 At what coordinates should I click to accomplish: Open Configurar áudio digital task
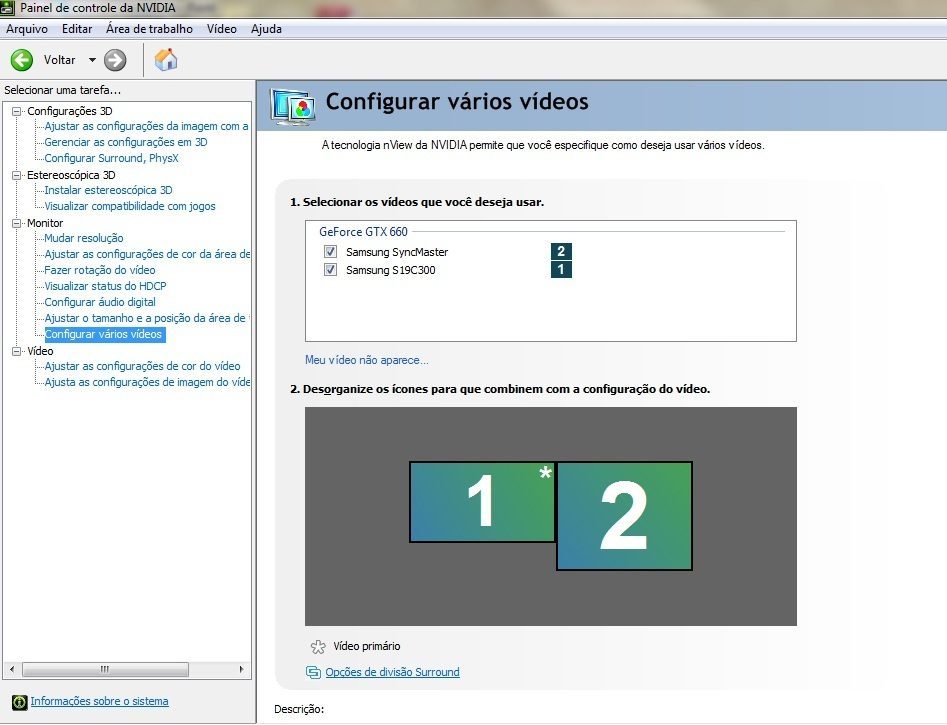(100, 302)
